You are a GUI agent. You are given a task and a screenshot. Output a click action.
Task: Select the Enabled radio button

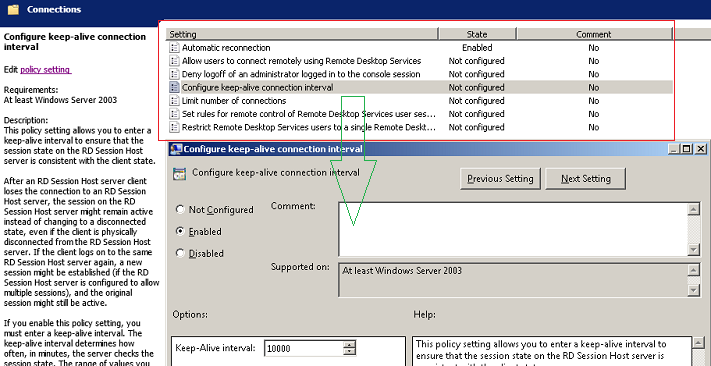(180, 231)
